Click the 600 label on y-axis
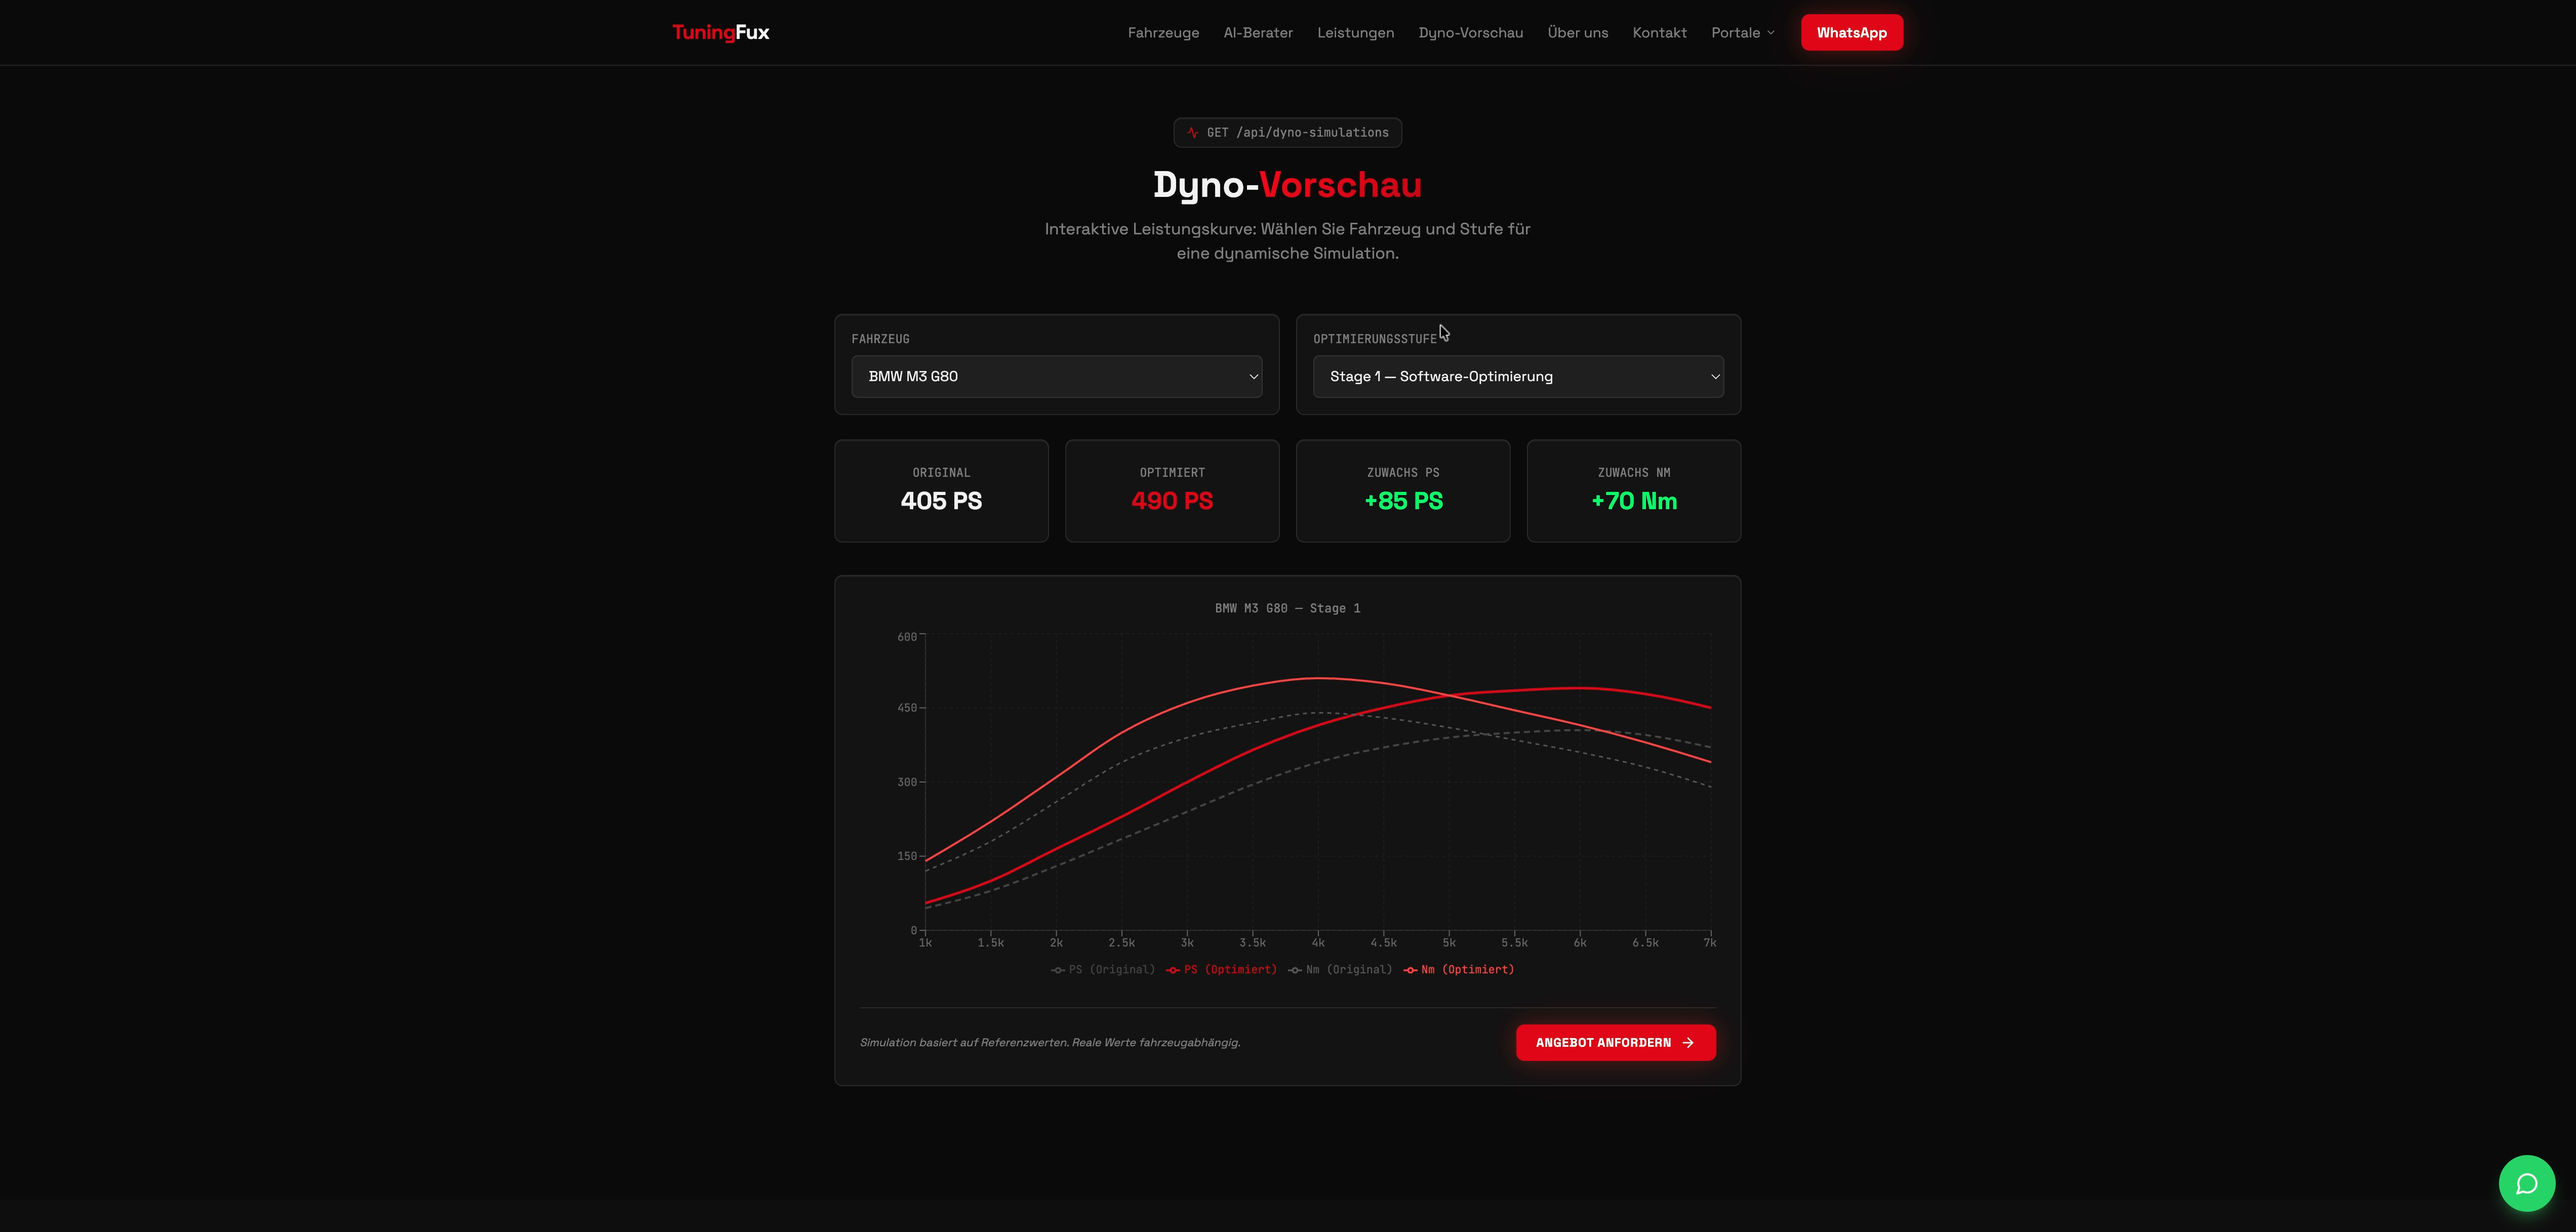2576x1232 pixels. (x=907, y=636)
